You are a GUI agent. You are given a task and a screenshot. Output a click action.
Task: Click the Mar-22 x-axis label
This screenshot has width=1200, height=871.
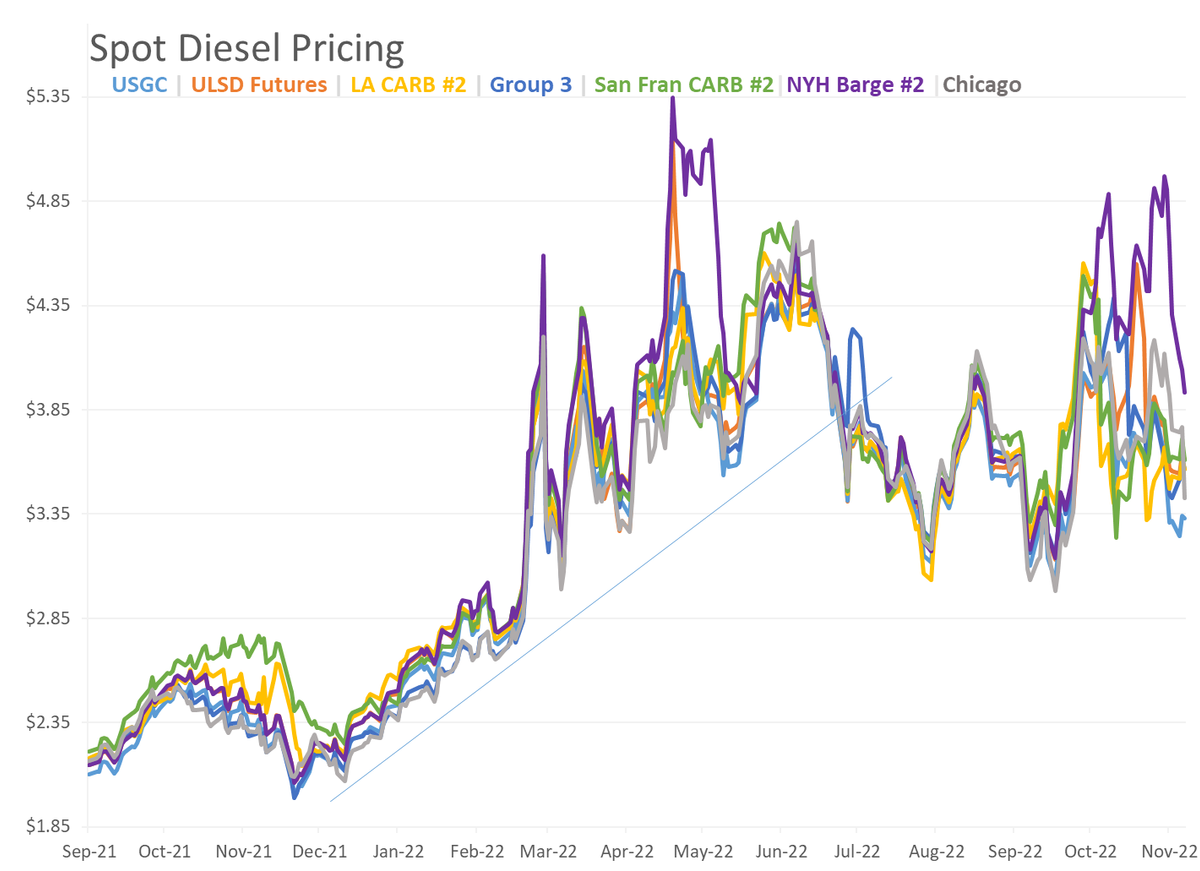(547, 852)
